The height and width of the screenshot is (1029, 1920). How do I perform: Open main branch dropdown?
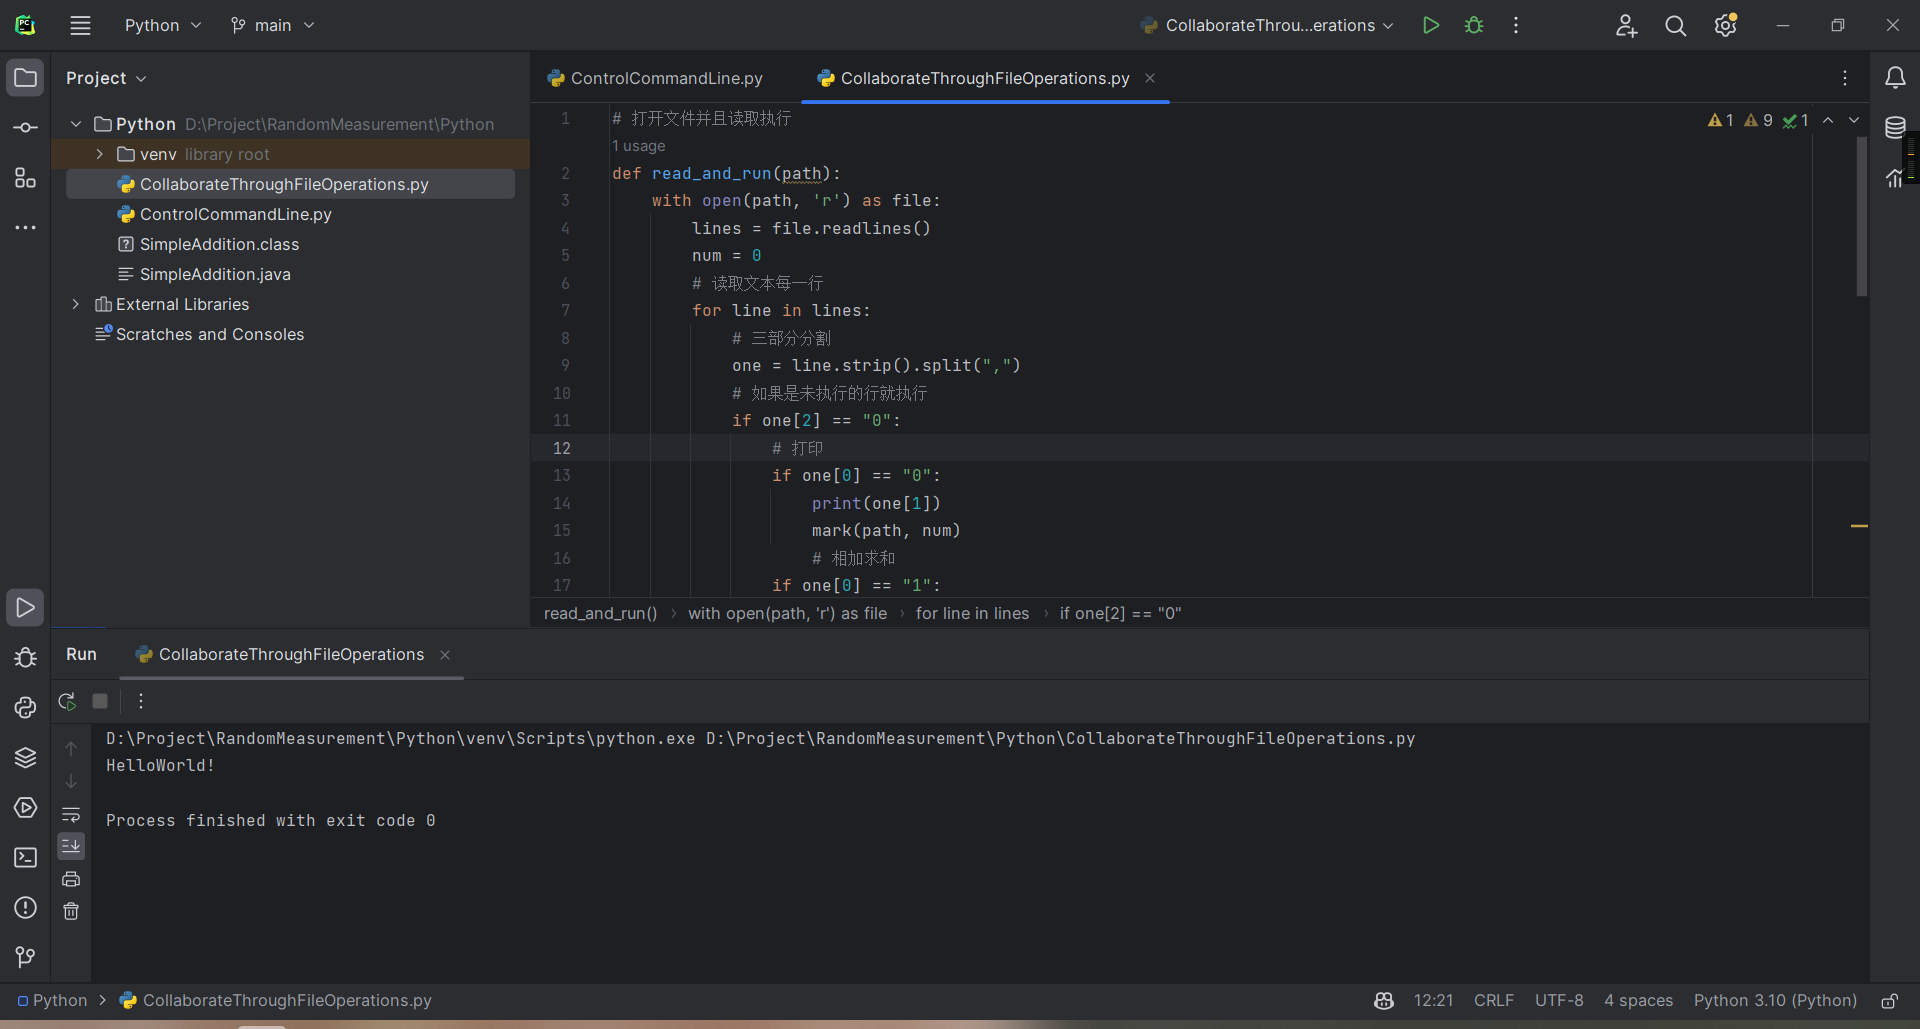pos(272,25)
